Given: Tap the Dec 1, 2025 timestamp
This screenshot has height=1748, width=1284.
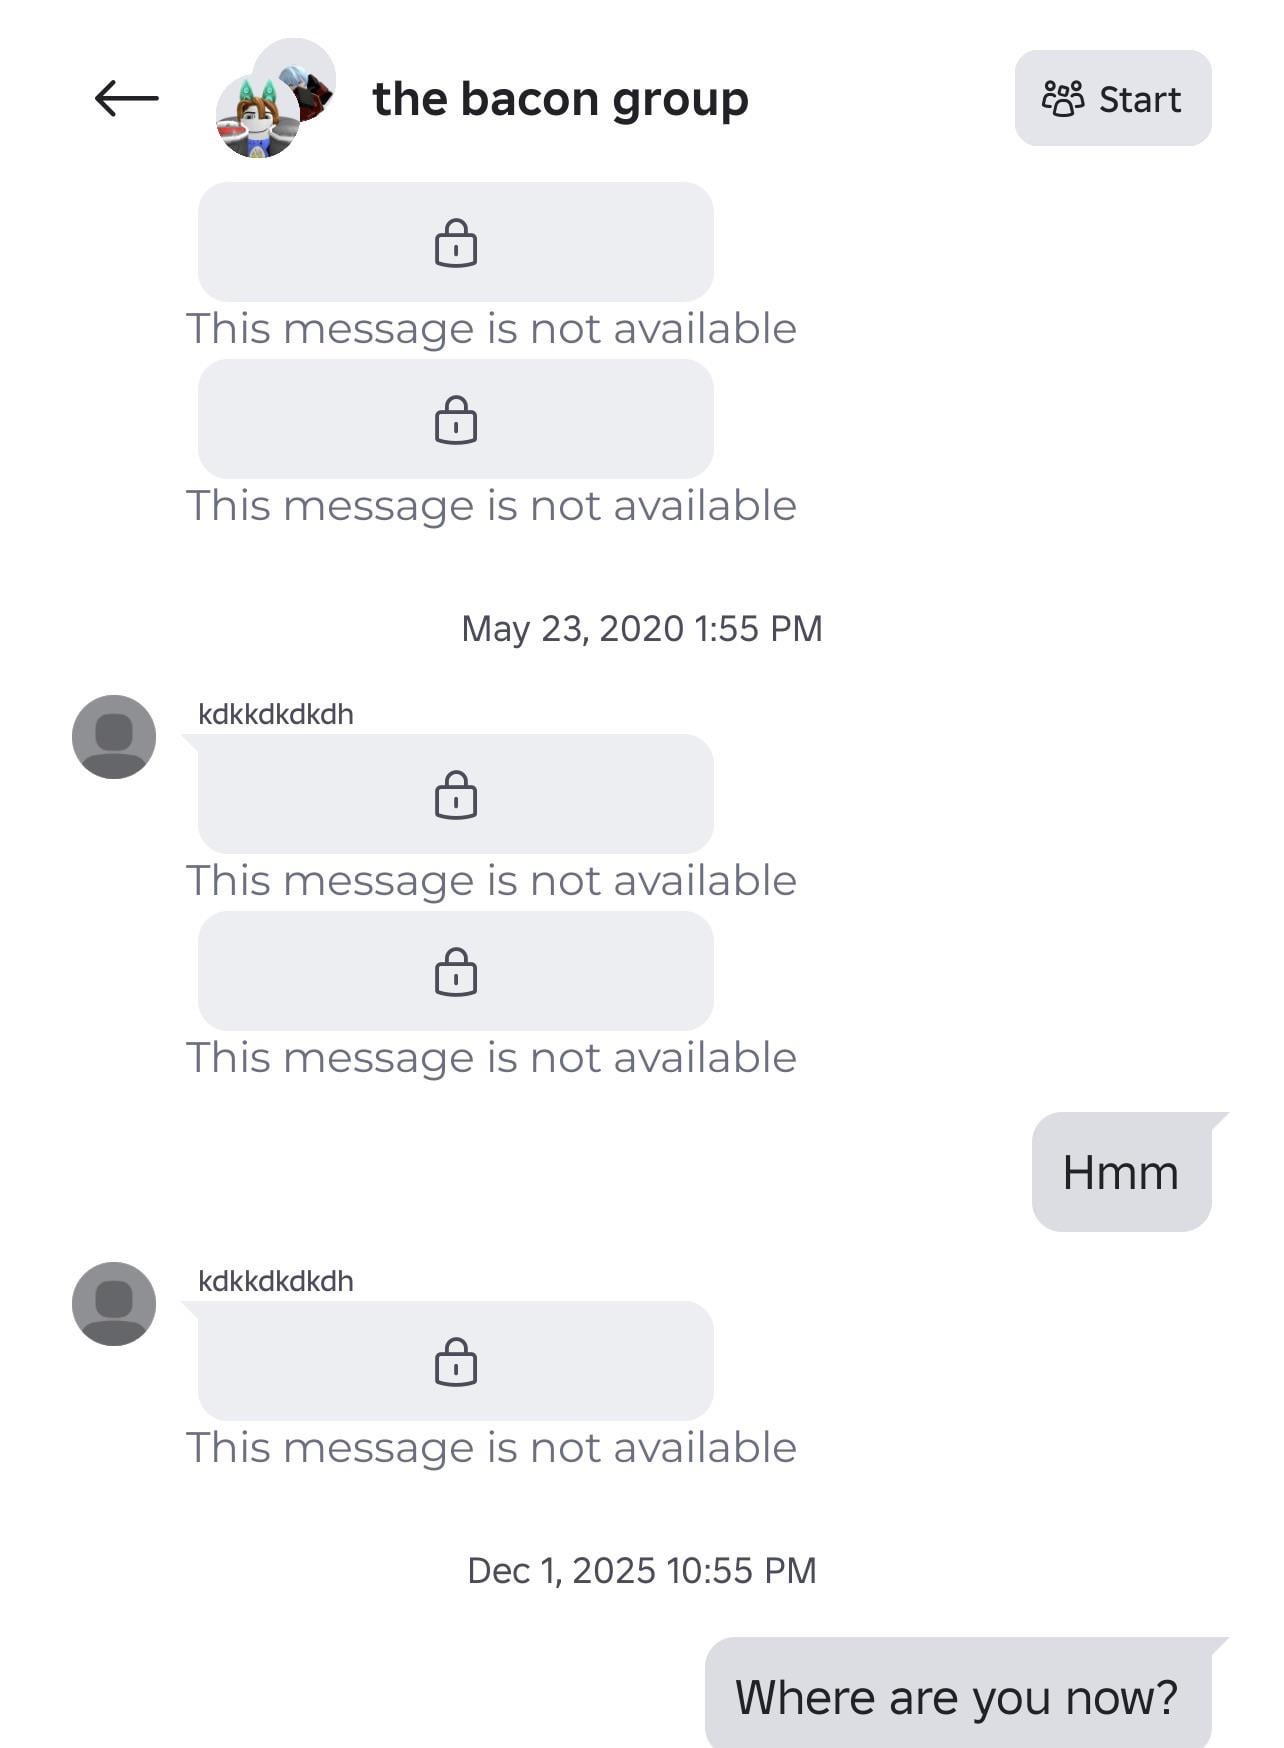Looking at the screenshot, I should click(x=642, y=1570).
